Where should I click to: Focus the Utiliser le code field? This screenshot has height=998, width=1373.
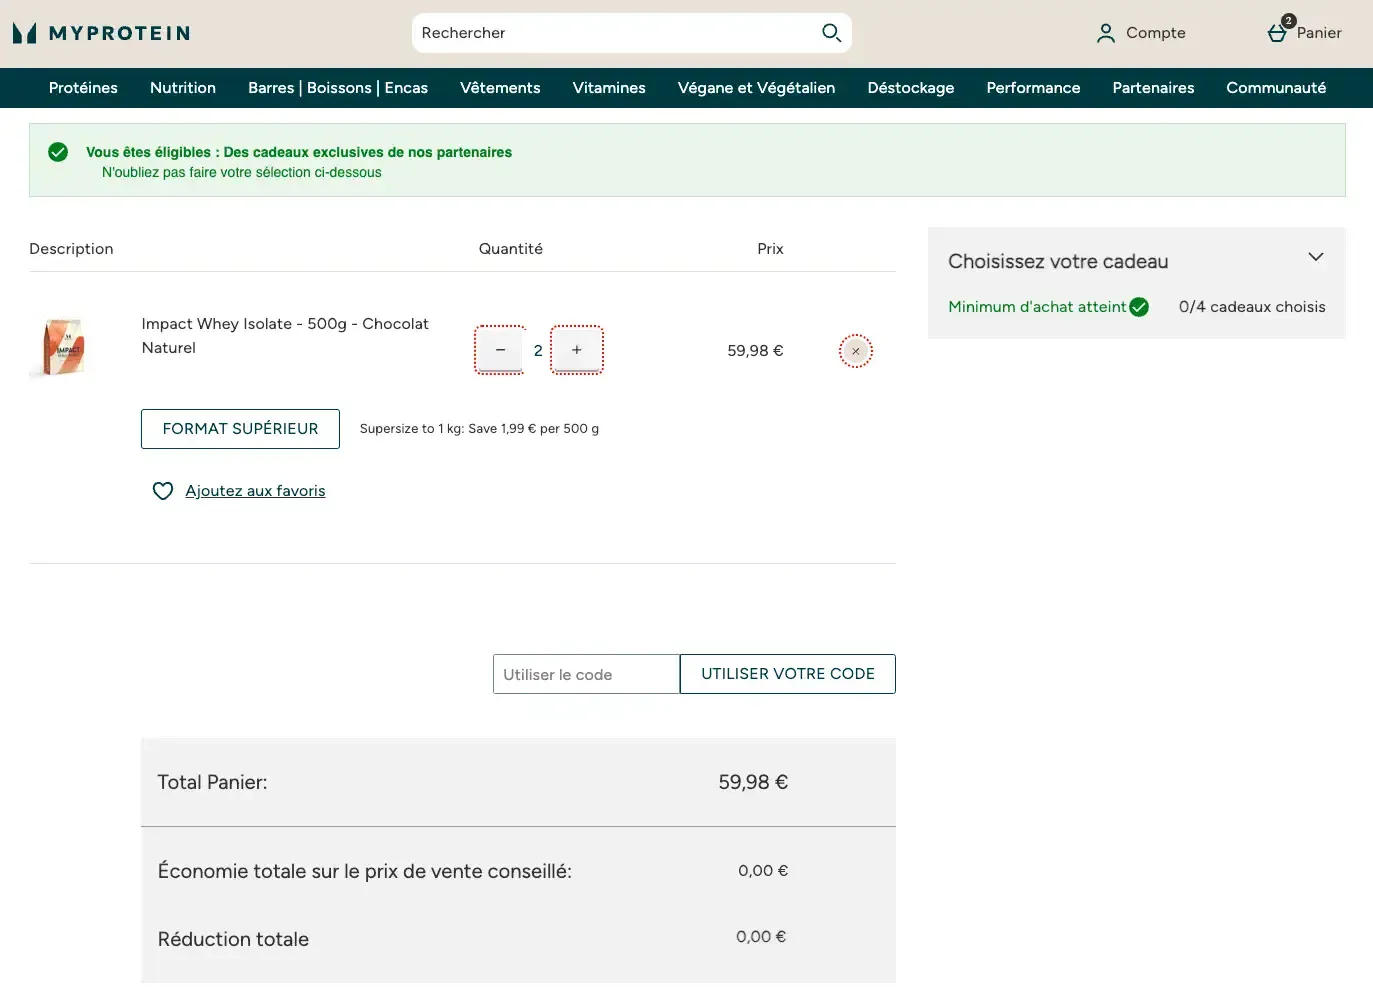586,674
